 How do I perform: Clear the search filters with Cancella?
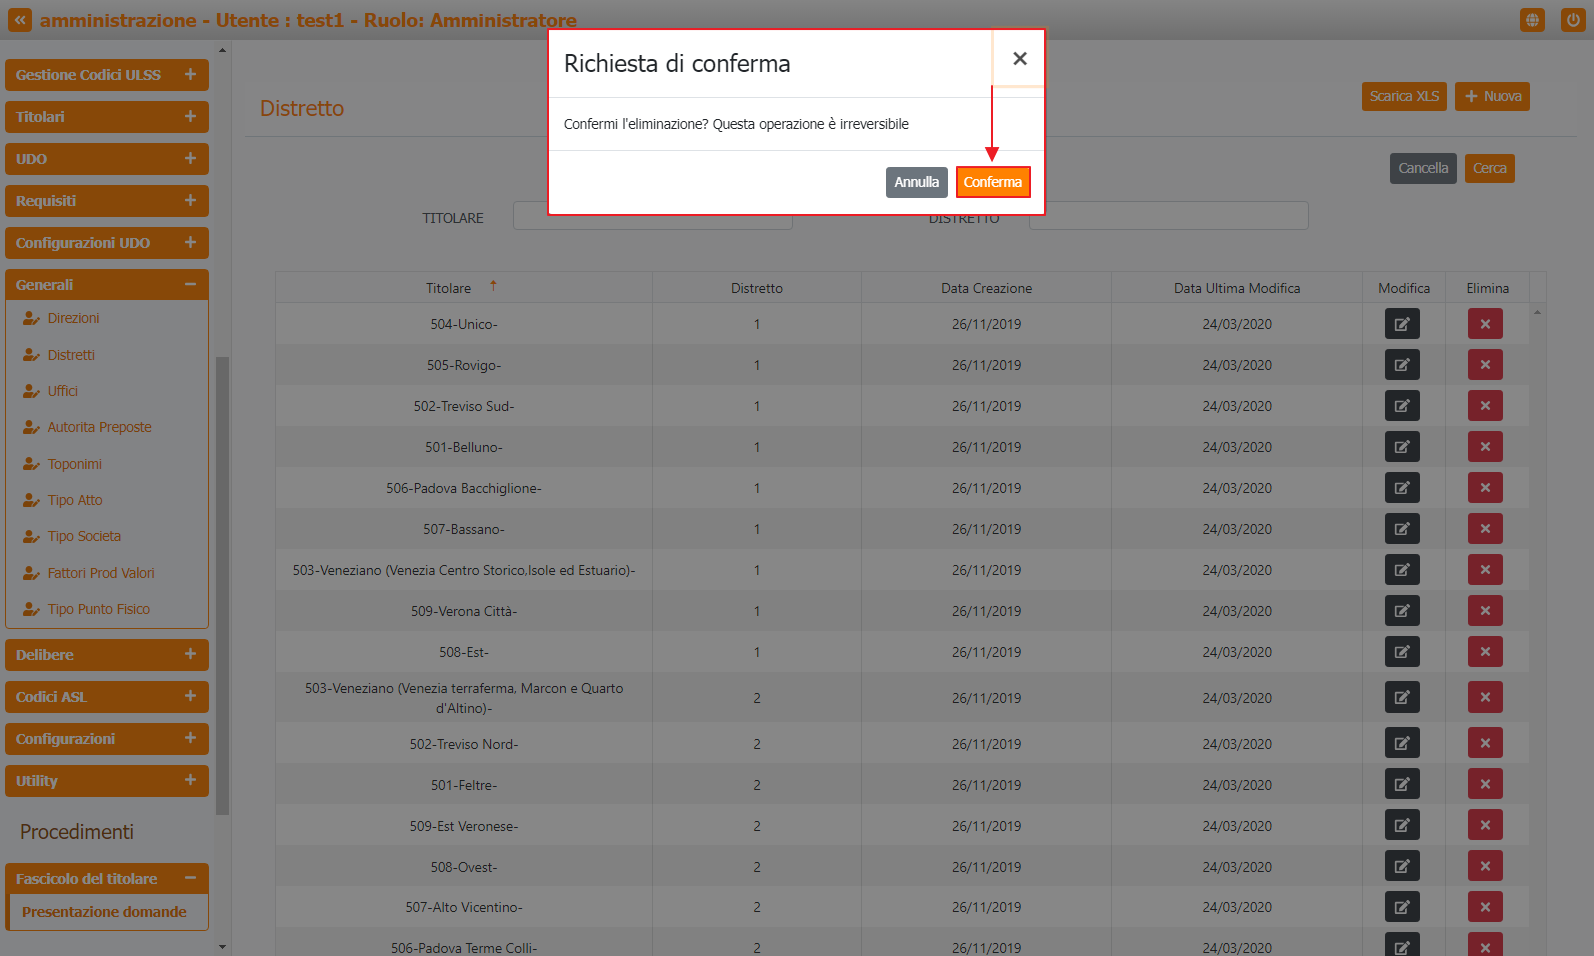(1423, 168)
